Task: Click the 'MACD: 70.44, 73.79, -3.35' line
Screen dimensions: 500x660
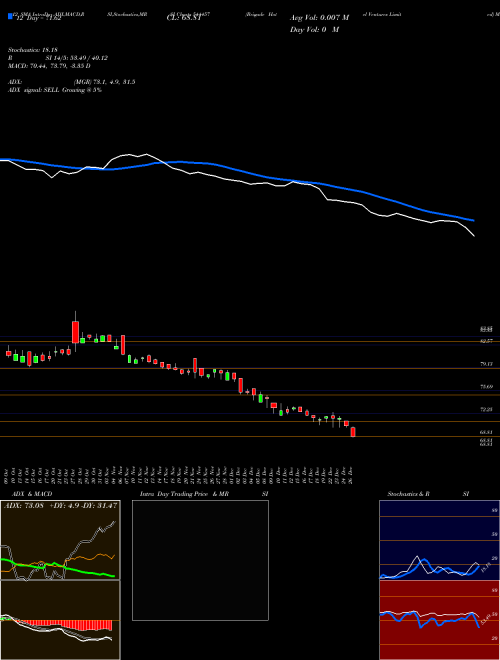Action: pyautogui.click(x=49, y=66)
